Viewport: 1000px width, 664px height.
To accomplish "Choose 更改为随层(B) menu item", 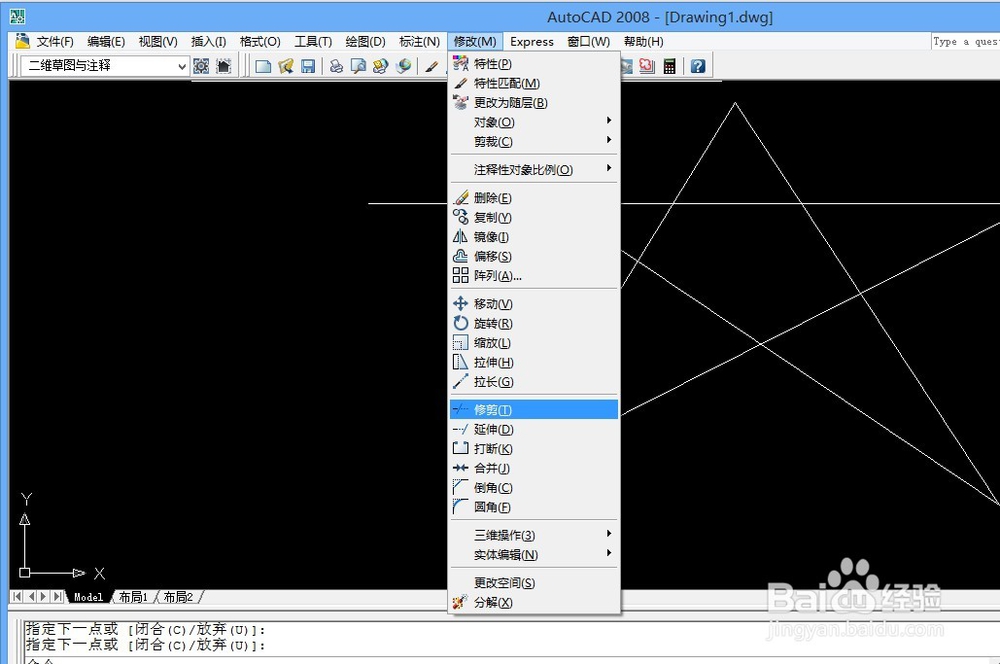I will [534, 103].
